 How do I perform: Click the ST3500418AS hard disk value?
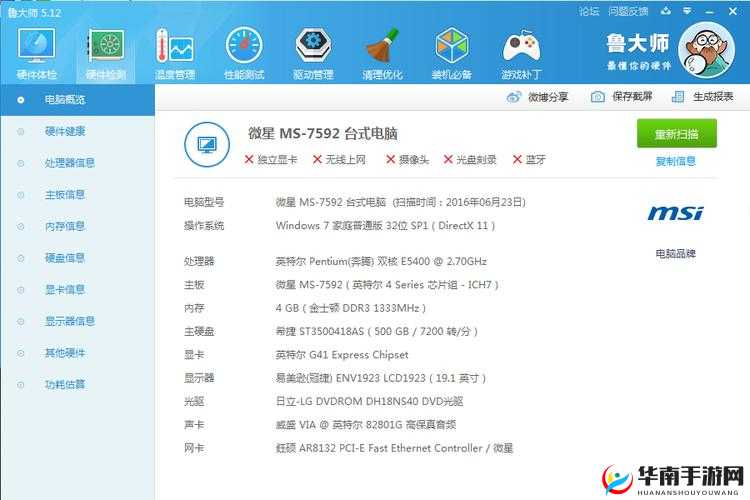click(x=376, y=331)
